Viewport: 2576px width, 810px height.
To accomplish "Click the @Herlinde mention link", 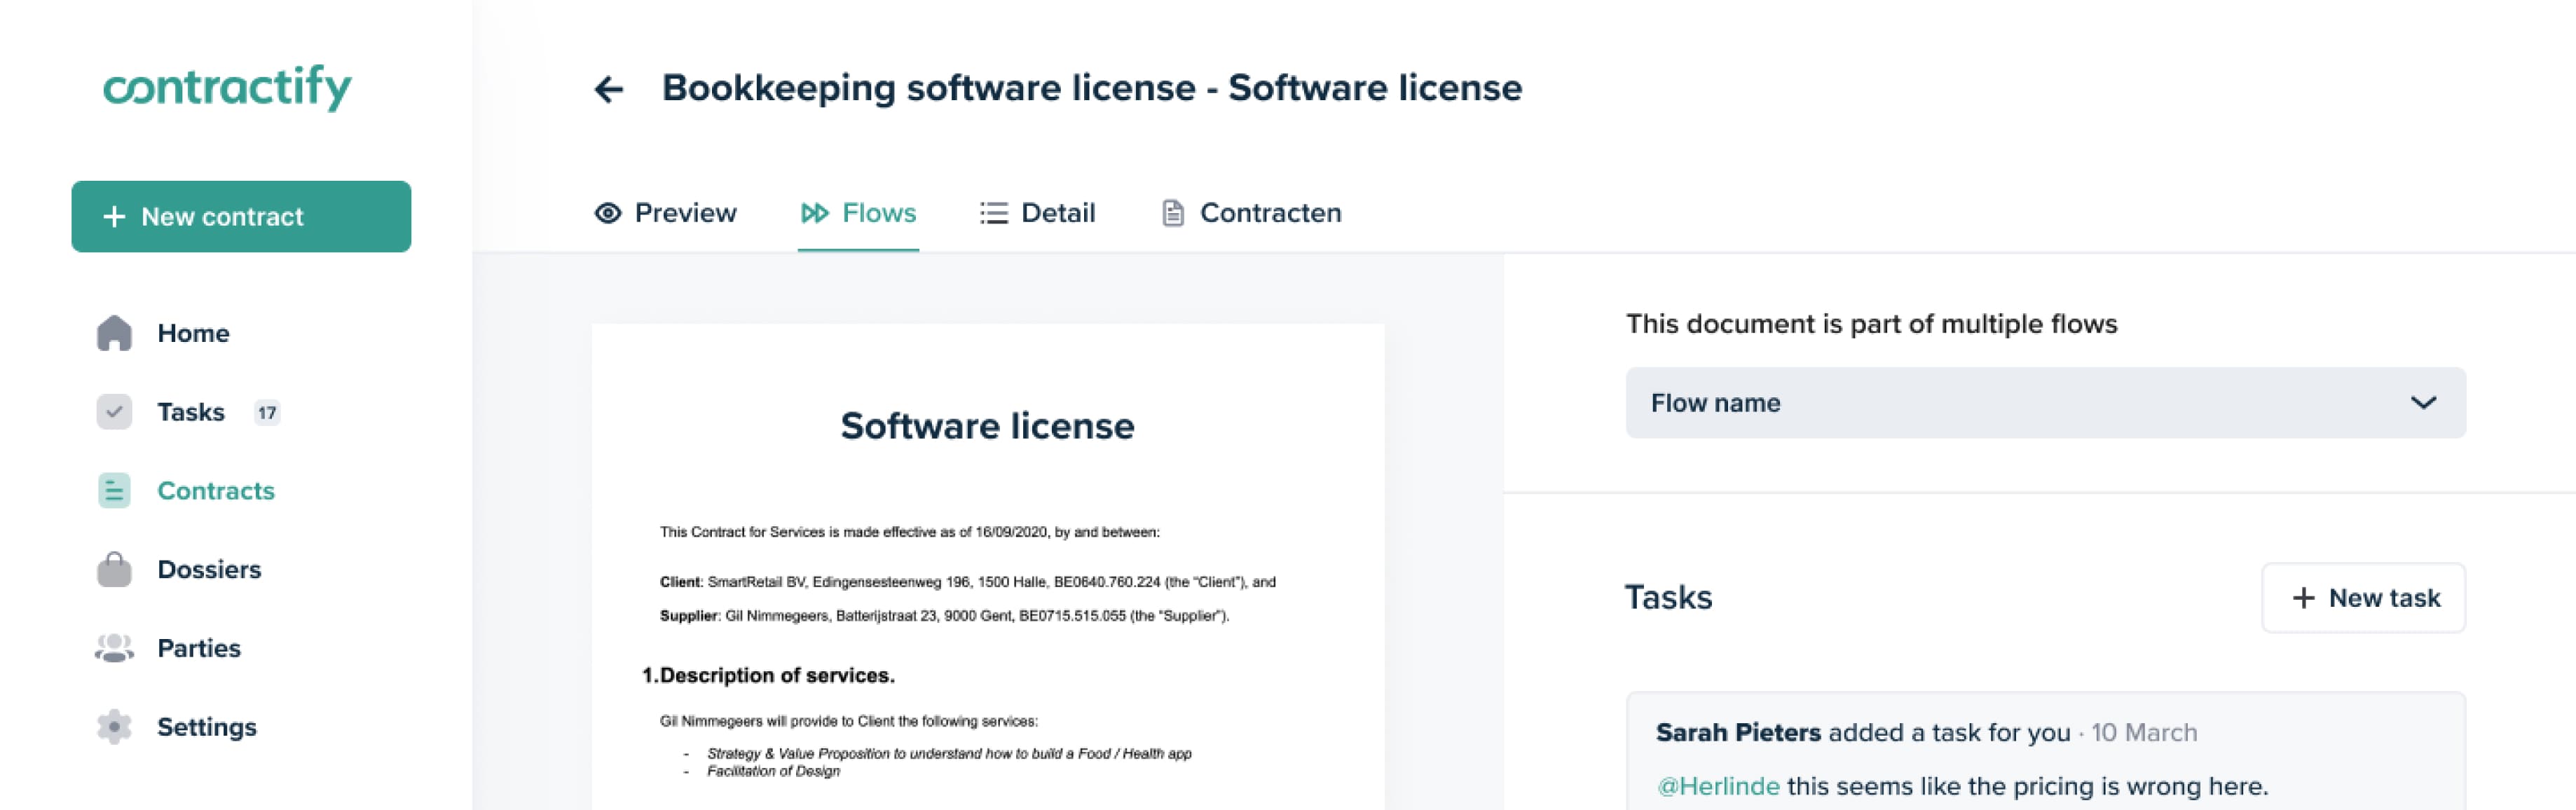I will (1718, 786).
